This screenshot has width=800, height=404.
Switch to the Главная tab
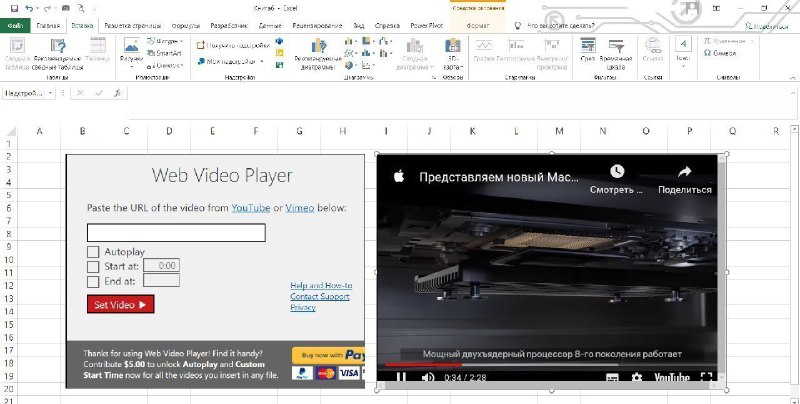pos(48,26)
